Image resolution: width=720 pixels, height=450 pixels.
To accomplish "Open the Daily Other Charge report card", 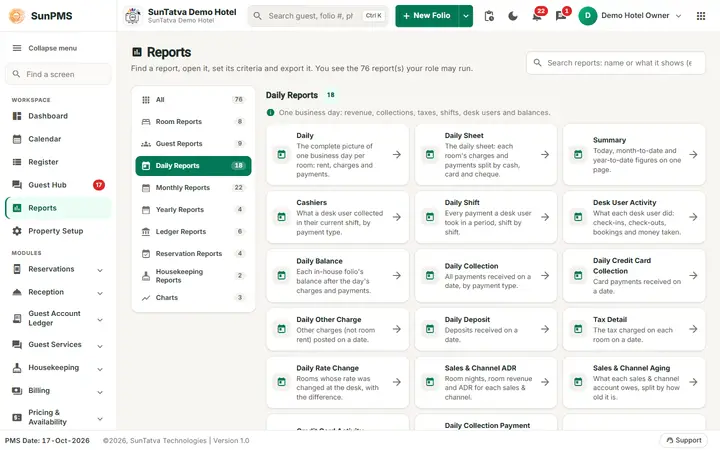I will [338, 329].
